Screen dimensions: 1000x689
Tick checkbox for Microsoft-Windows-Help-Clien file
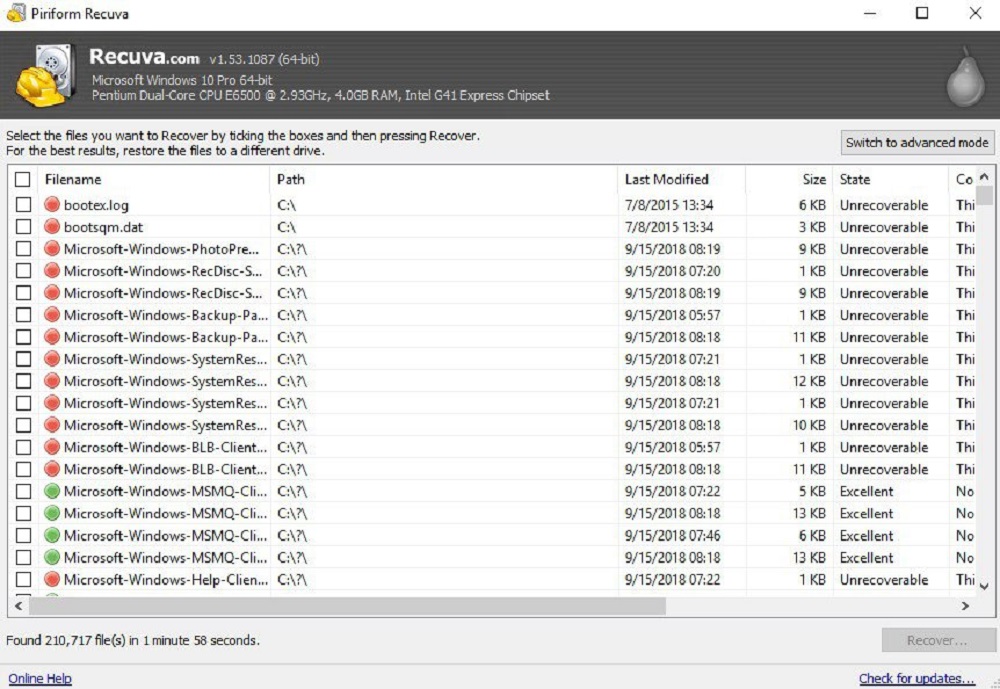click(24, 579)
